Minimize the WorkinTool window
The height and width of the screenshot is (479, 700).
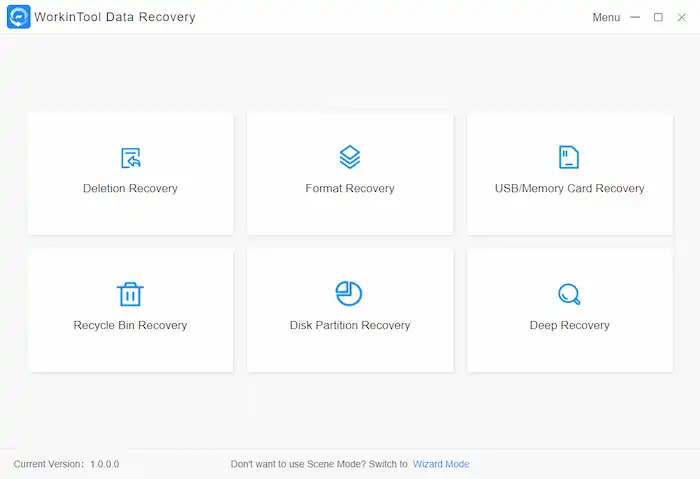[635, 17]
